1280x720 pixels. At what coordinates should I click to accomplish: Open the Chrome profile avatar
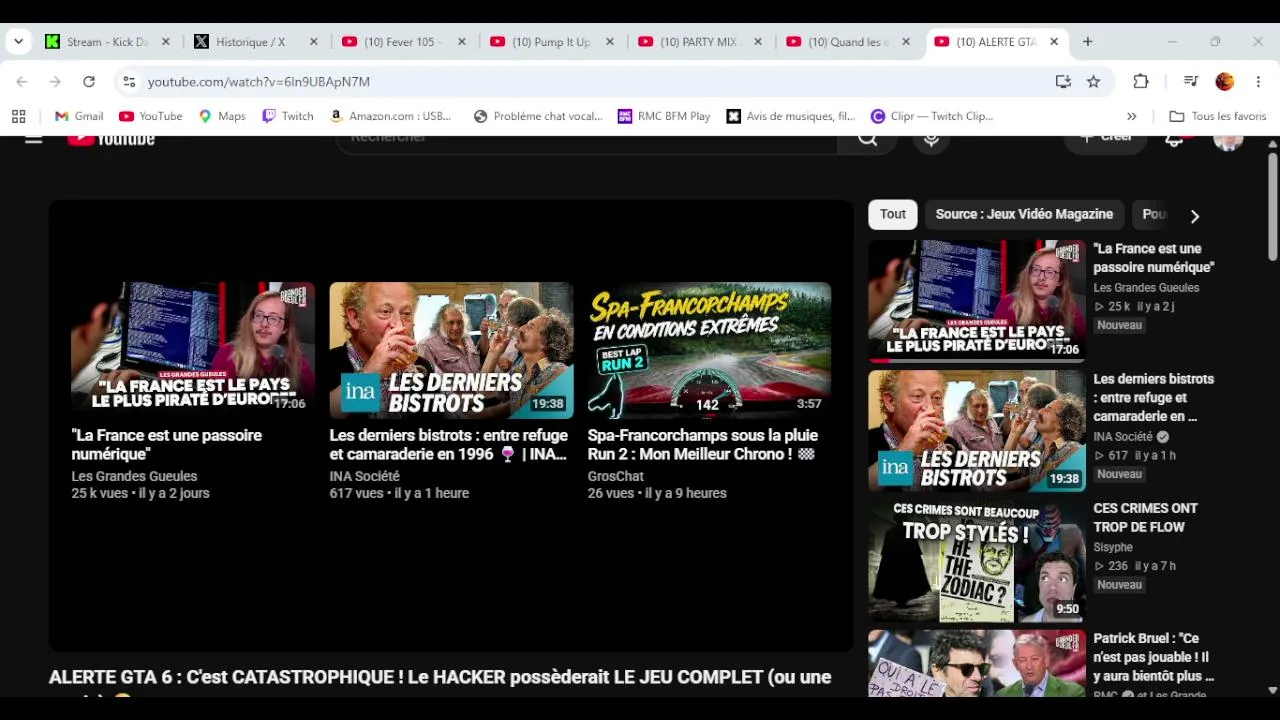(1225, 82)
